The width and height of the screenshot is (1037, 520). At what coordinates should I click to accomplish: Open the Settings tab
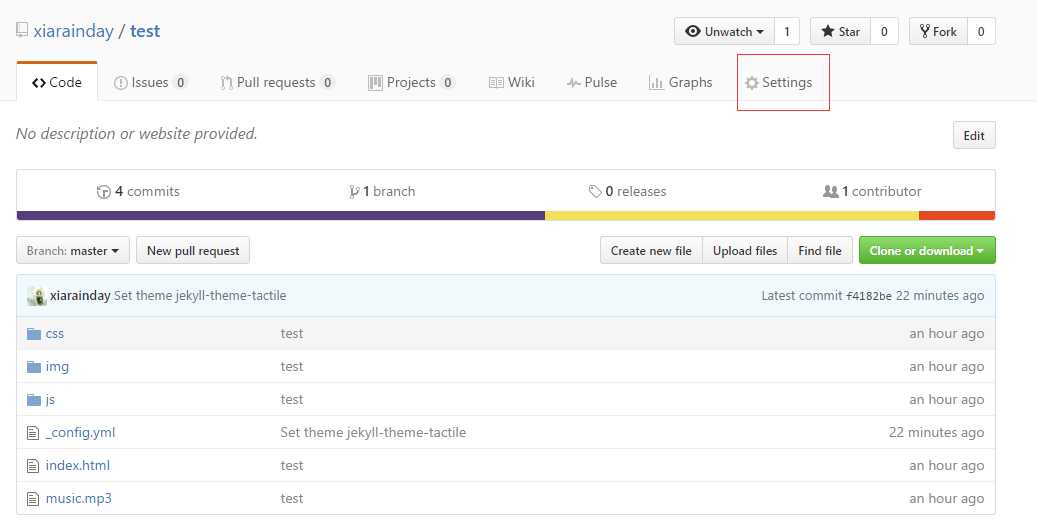(x=778, y=82)
